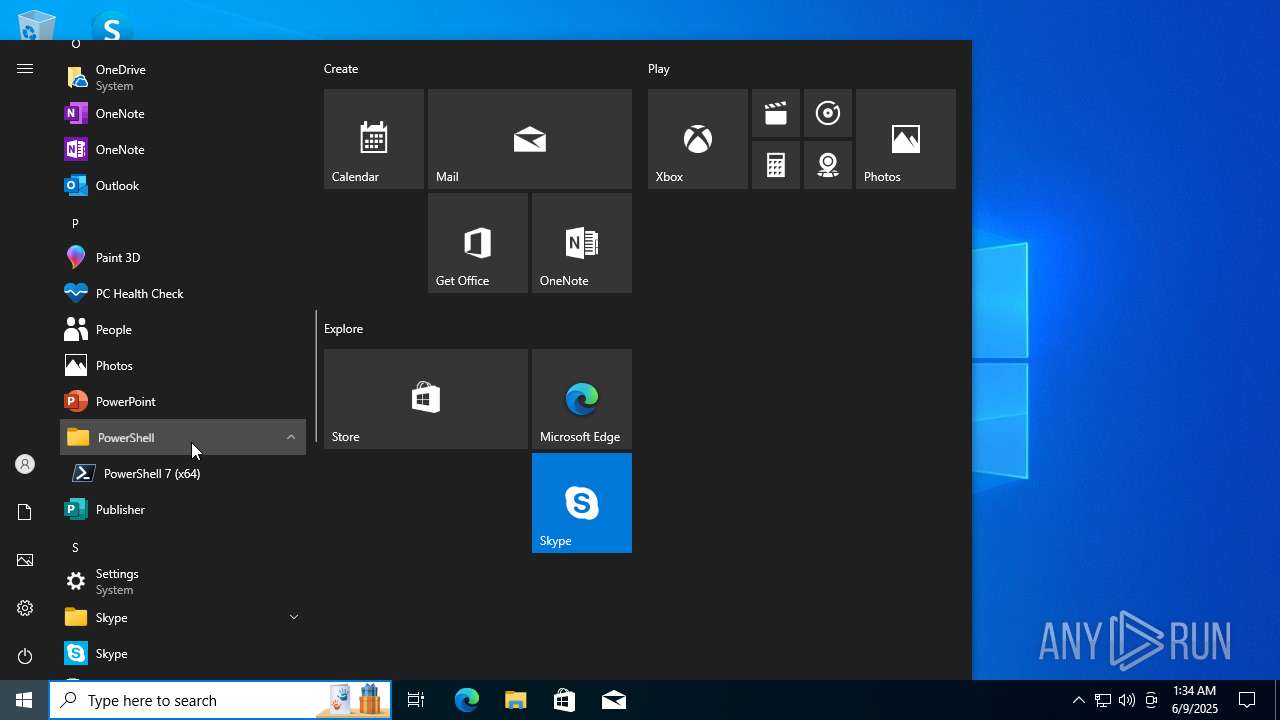Open the Calendar tile
1280x720 pixels.
pos(374,139)
